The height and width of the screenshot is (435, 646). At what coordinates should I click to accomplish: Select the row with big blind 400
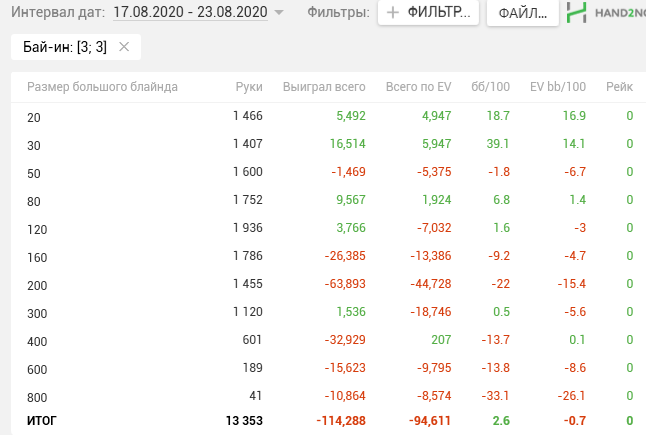point(328,341)
